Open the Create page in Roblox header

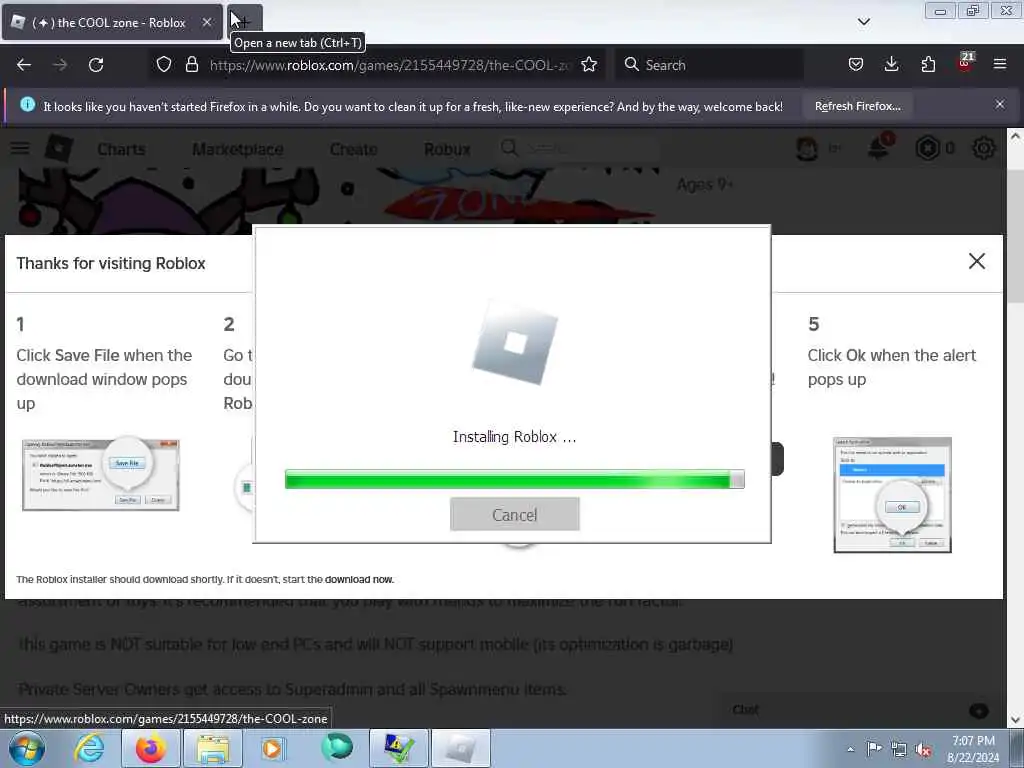[353, 150]
